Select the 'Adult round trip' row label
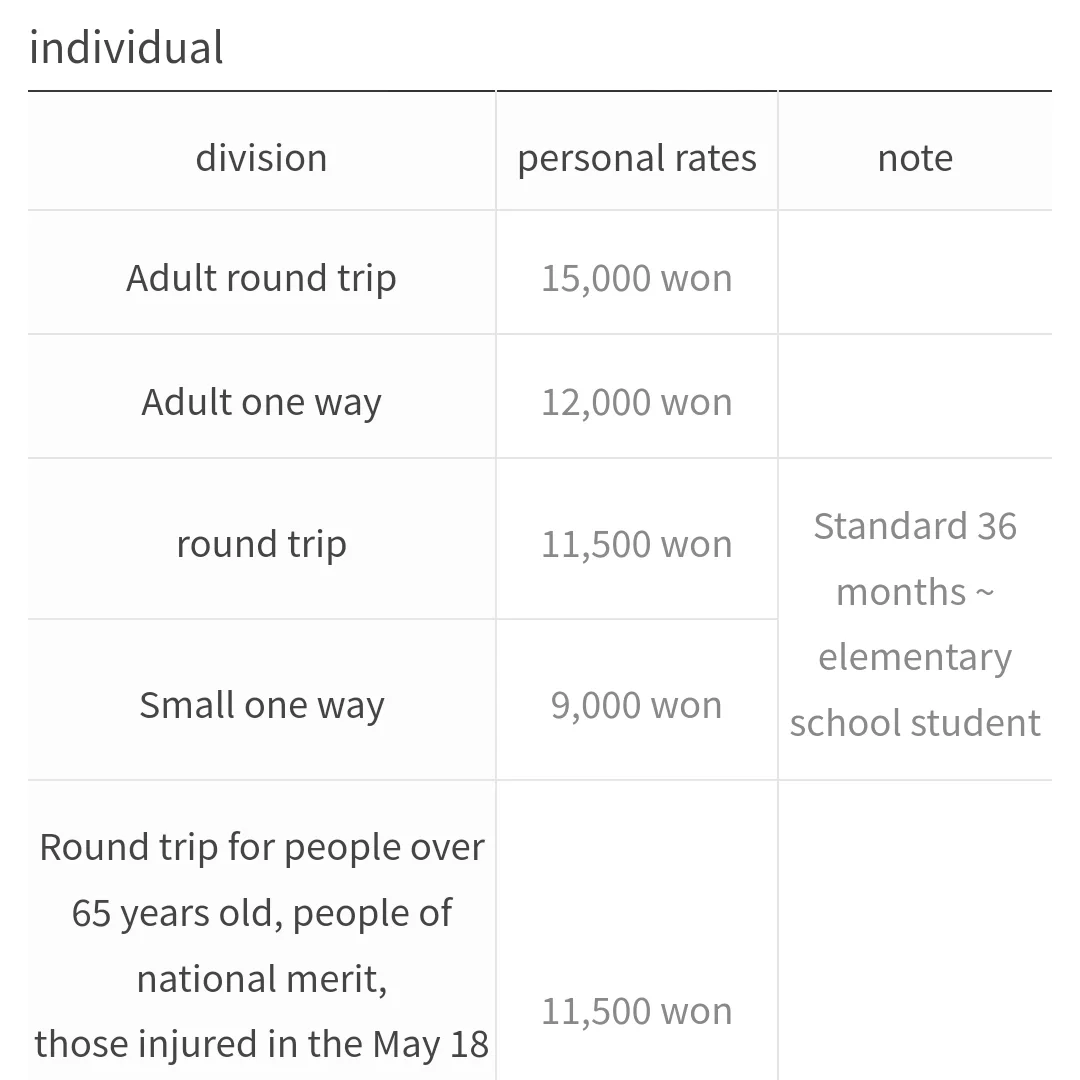The width and height of the screenshot is (1080, 1080). click(x=261, y=278)
